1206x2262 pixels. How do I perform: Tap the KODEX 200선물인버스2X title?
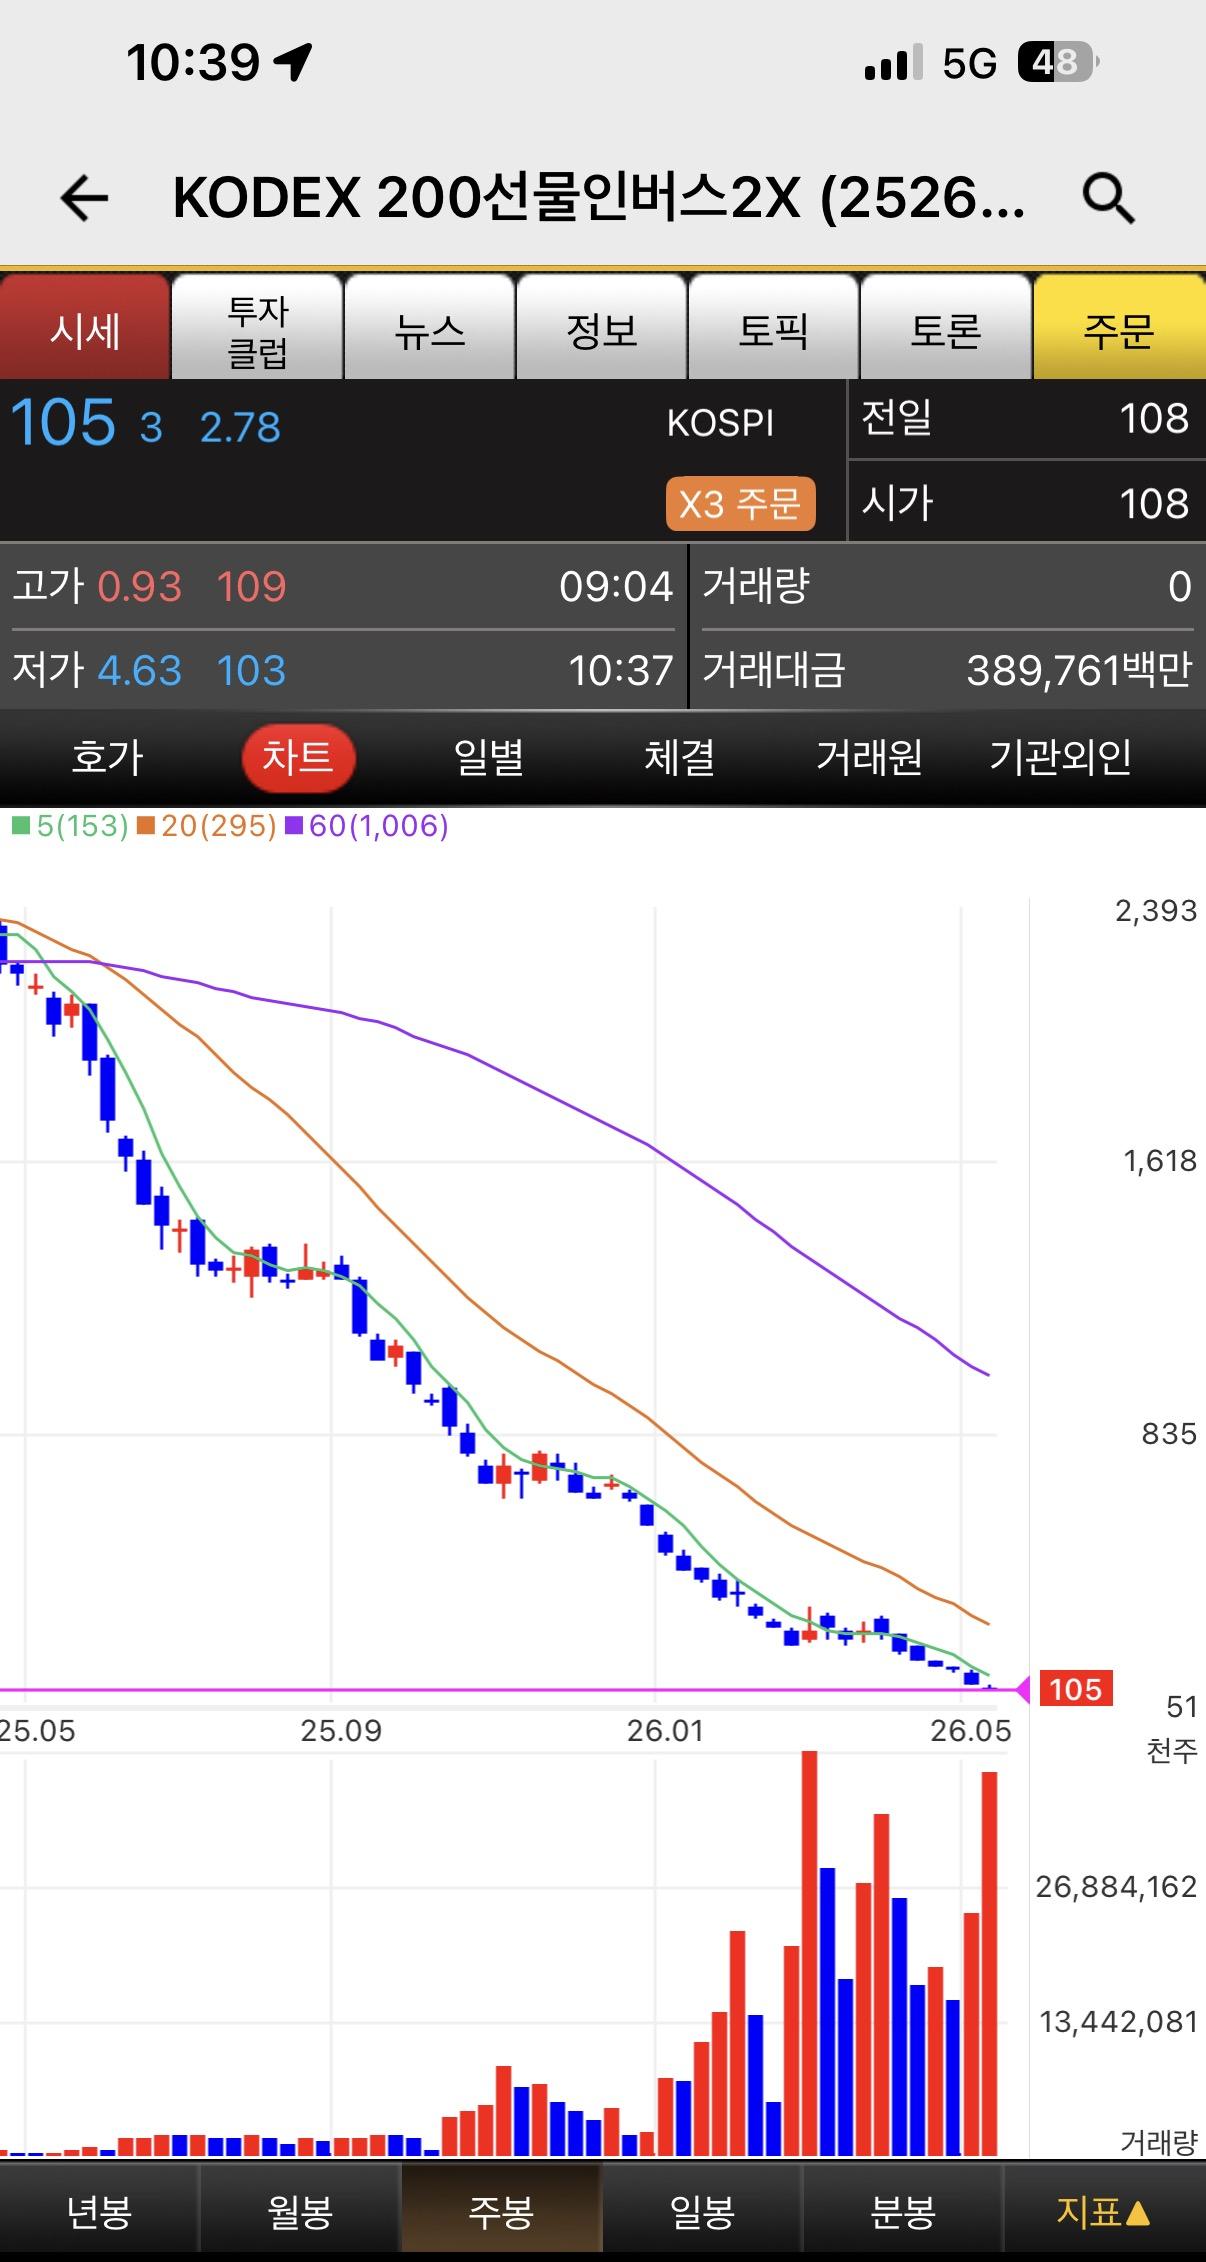coord(599,198)
